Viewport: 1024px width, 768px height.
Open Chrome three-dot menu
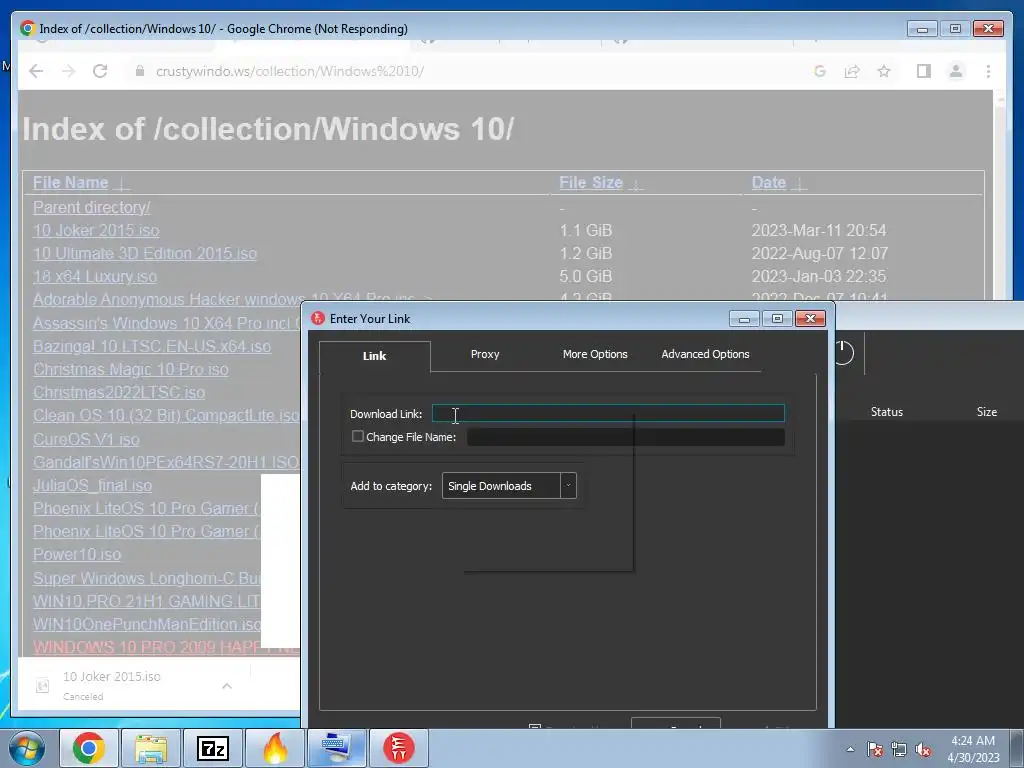(988, 71)
